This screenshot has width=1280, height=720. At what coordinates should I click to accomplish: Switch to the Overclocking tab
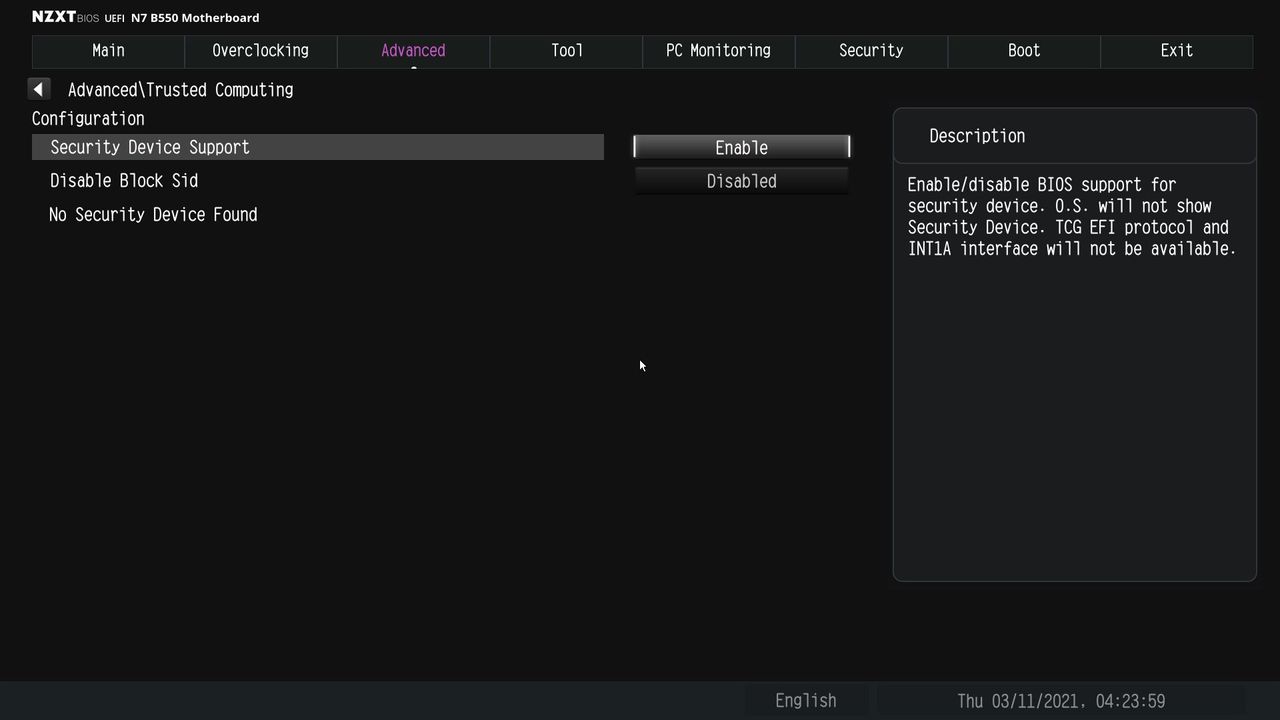[260, 51]
